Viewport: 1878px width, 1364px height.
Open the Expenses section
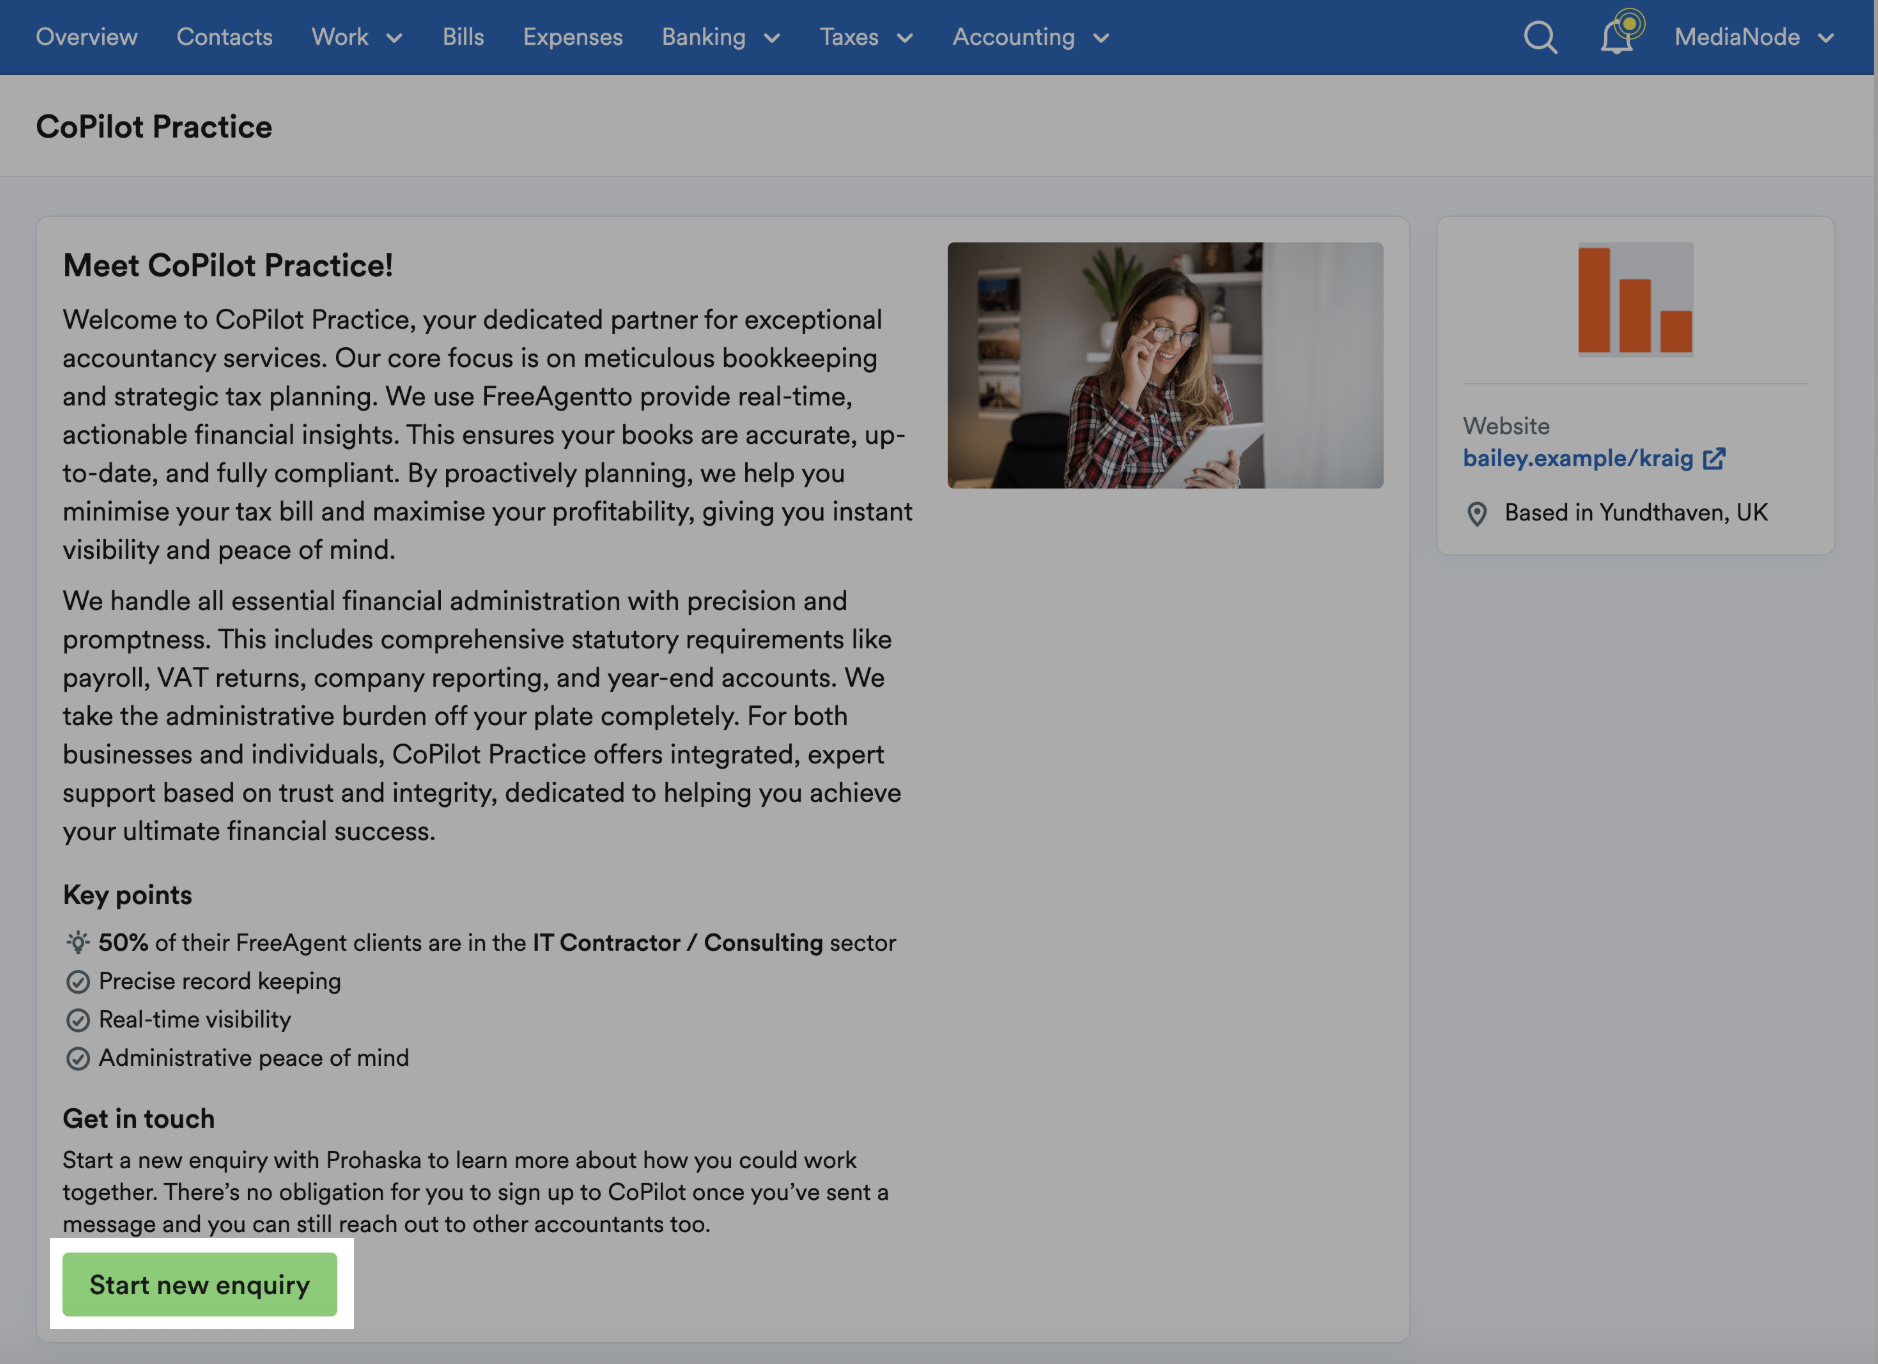[x=573, y=37]
